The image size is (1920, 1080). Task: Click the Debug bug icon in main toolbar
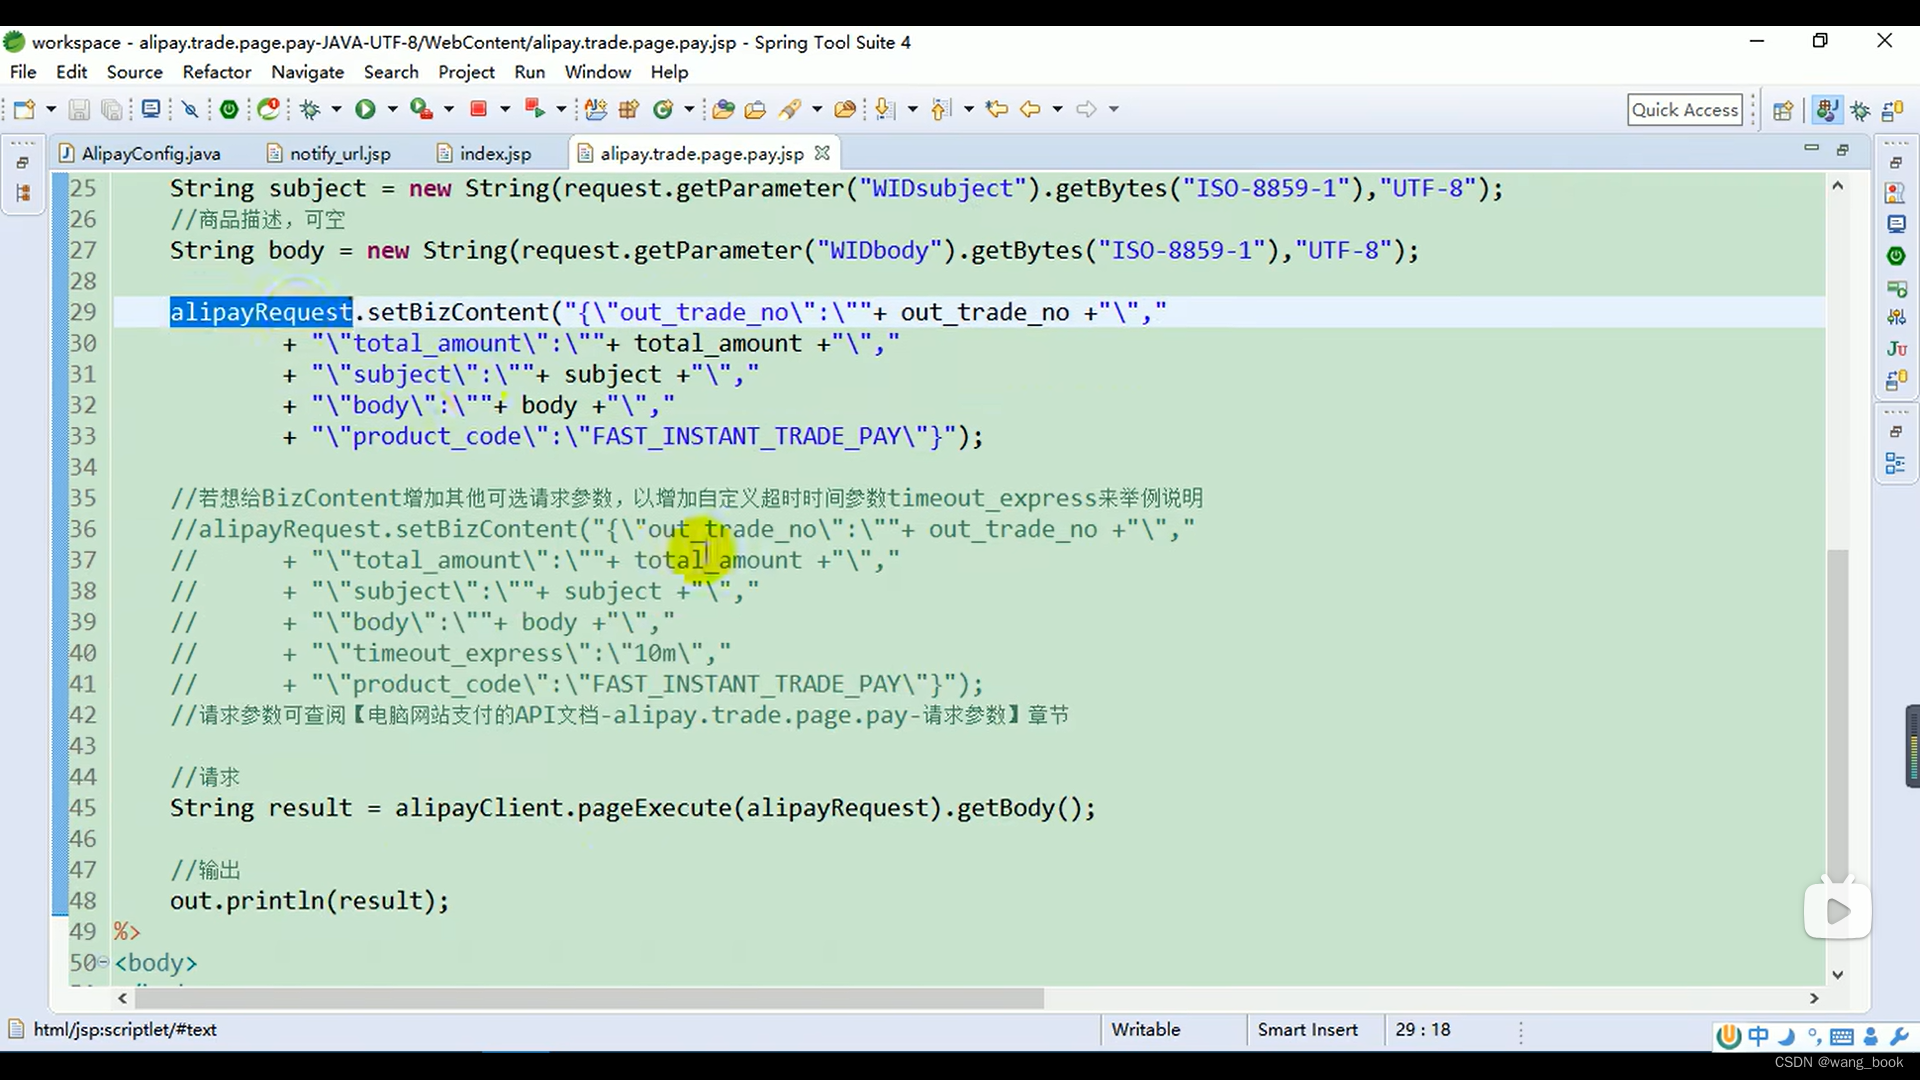(x=310, y=109)
